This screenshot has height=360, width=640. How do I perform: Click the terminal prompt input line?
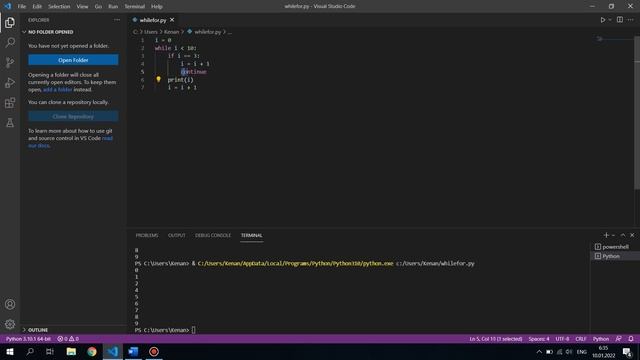click(193, 330)
